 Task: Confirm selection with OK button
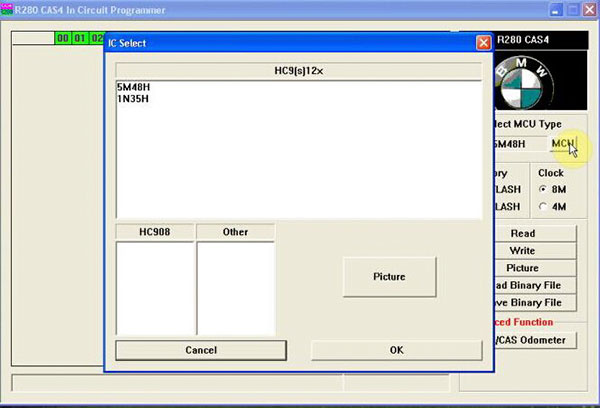coord(396,350)
